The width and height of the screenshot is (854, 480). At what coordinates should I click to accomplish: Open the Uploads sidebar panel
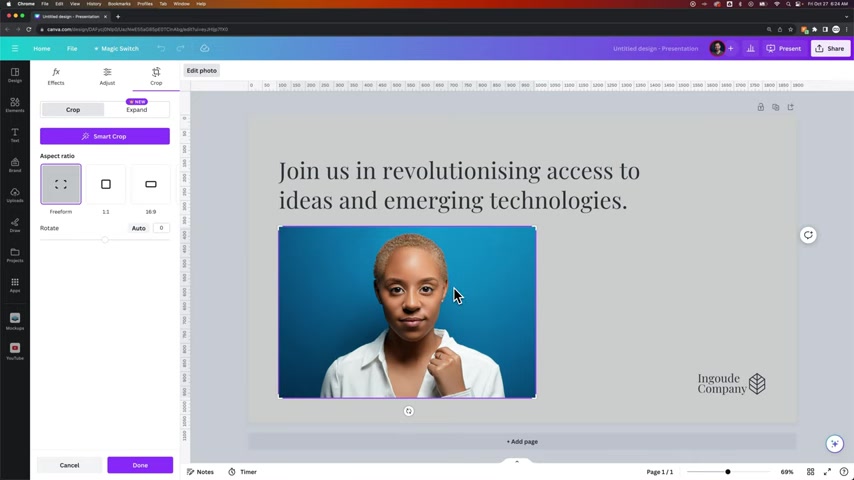coord(15,195)
